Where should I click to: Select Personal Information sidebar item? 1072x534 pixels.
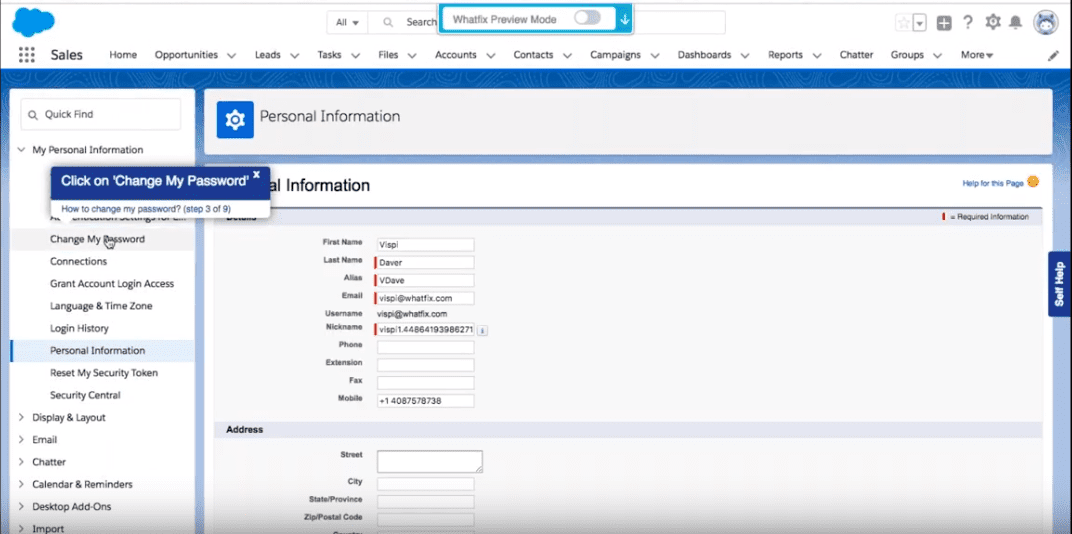(x=103, y=351)
